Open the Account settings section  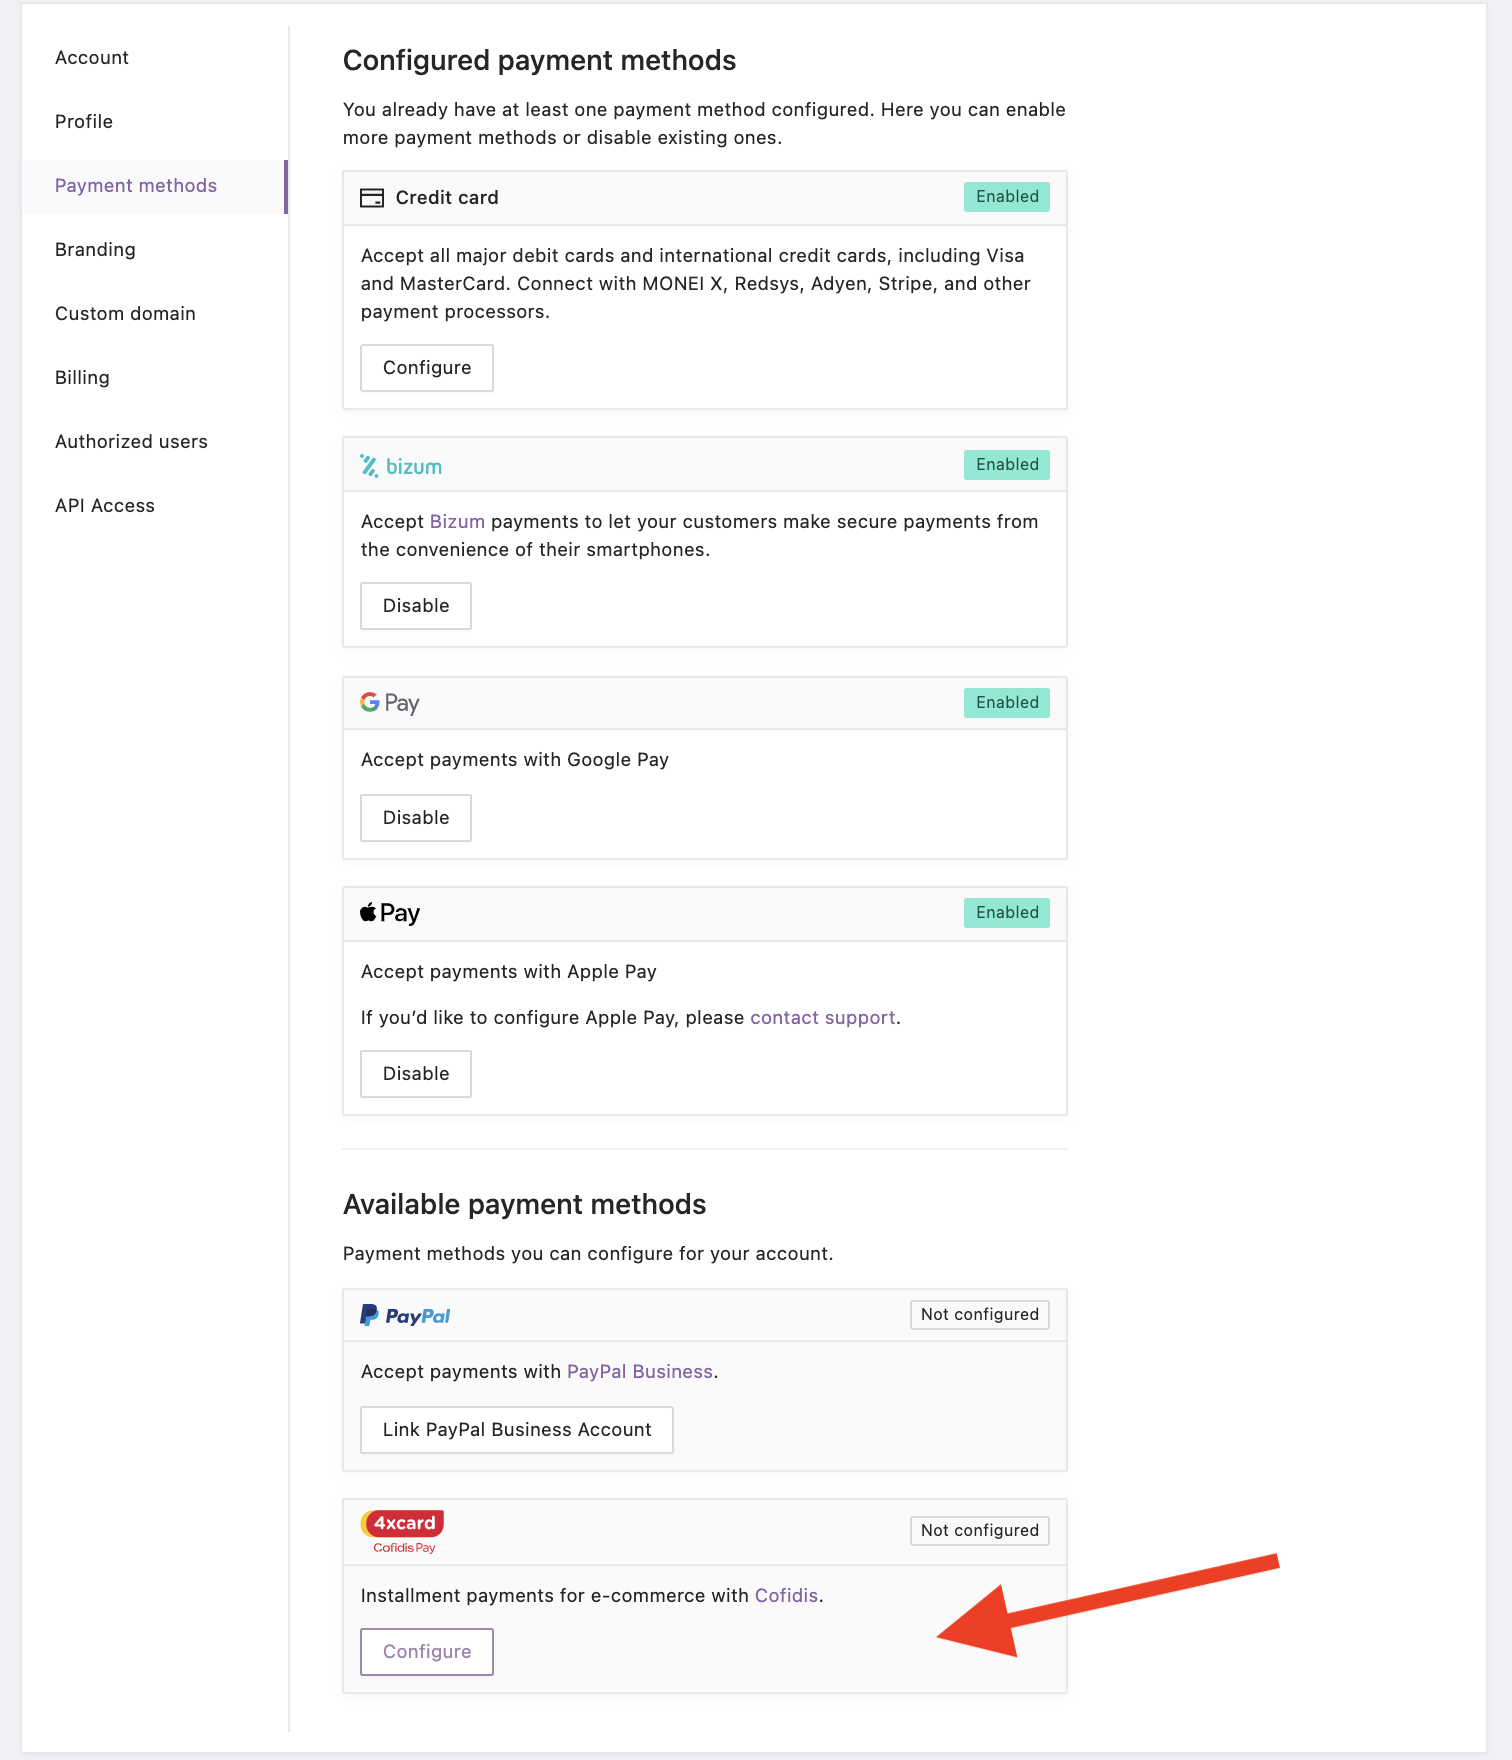pyautogui.click(x=92, y=58)
